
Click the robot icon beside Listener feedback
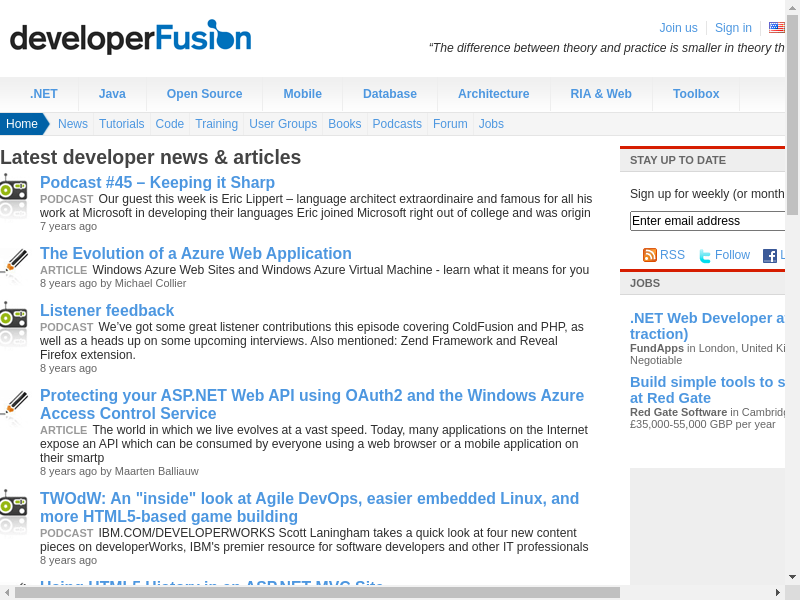pyautogui.click(x=14, y=323)
